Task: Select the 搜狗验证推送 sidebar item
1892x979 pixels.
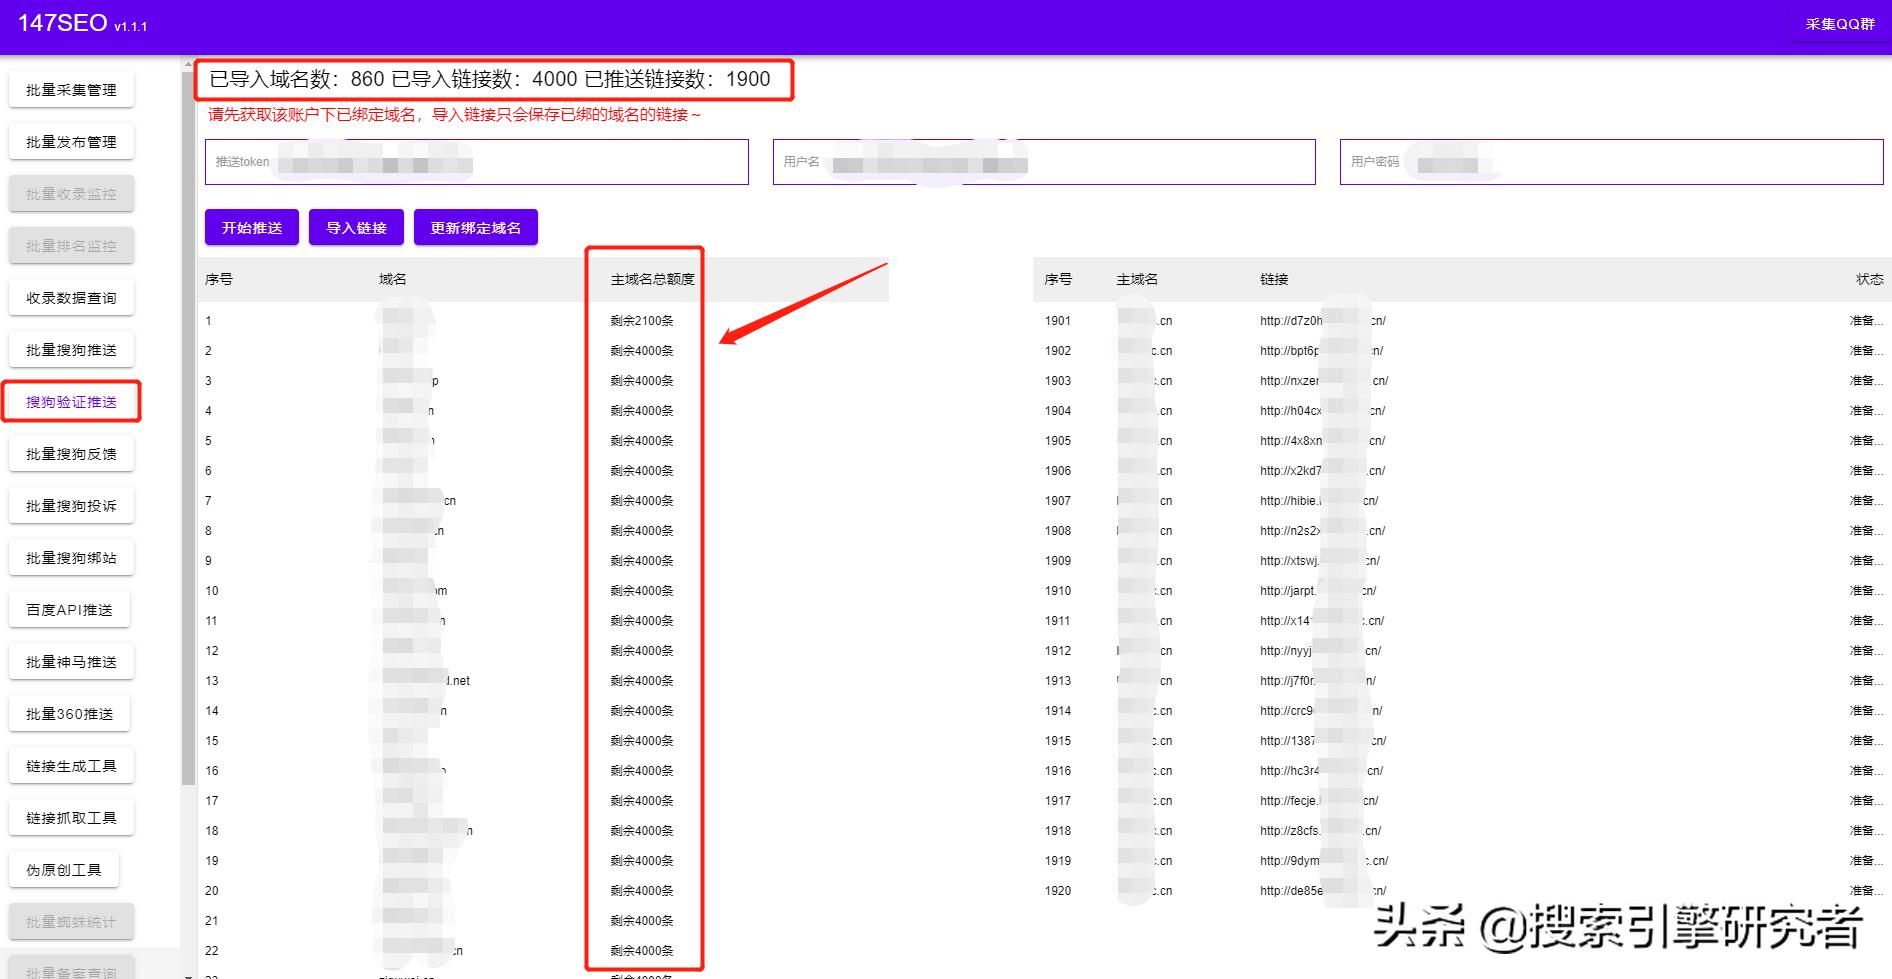Action: pyautogui.click(x=71, y=402)
